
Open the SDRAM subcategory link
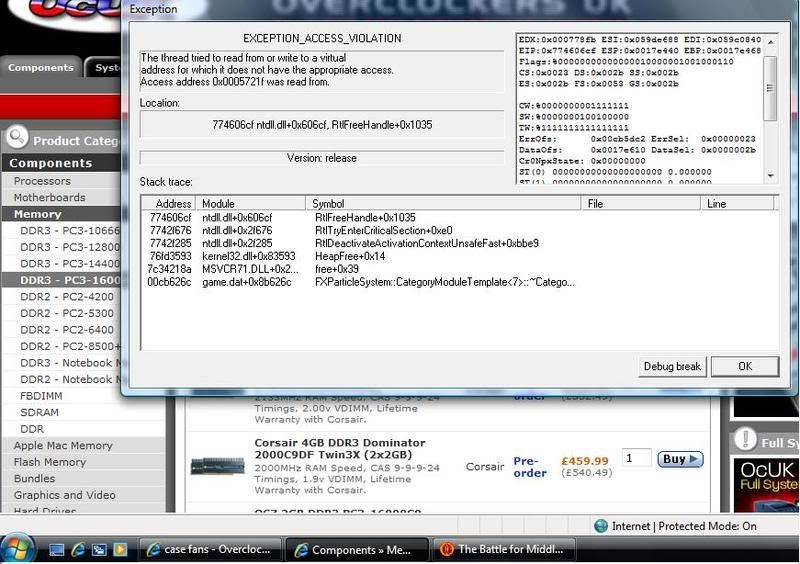[x=39, y=412]
